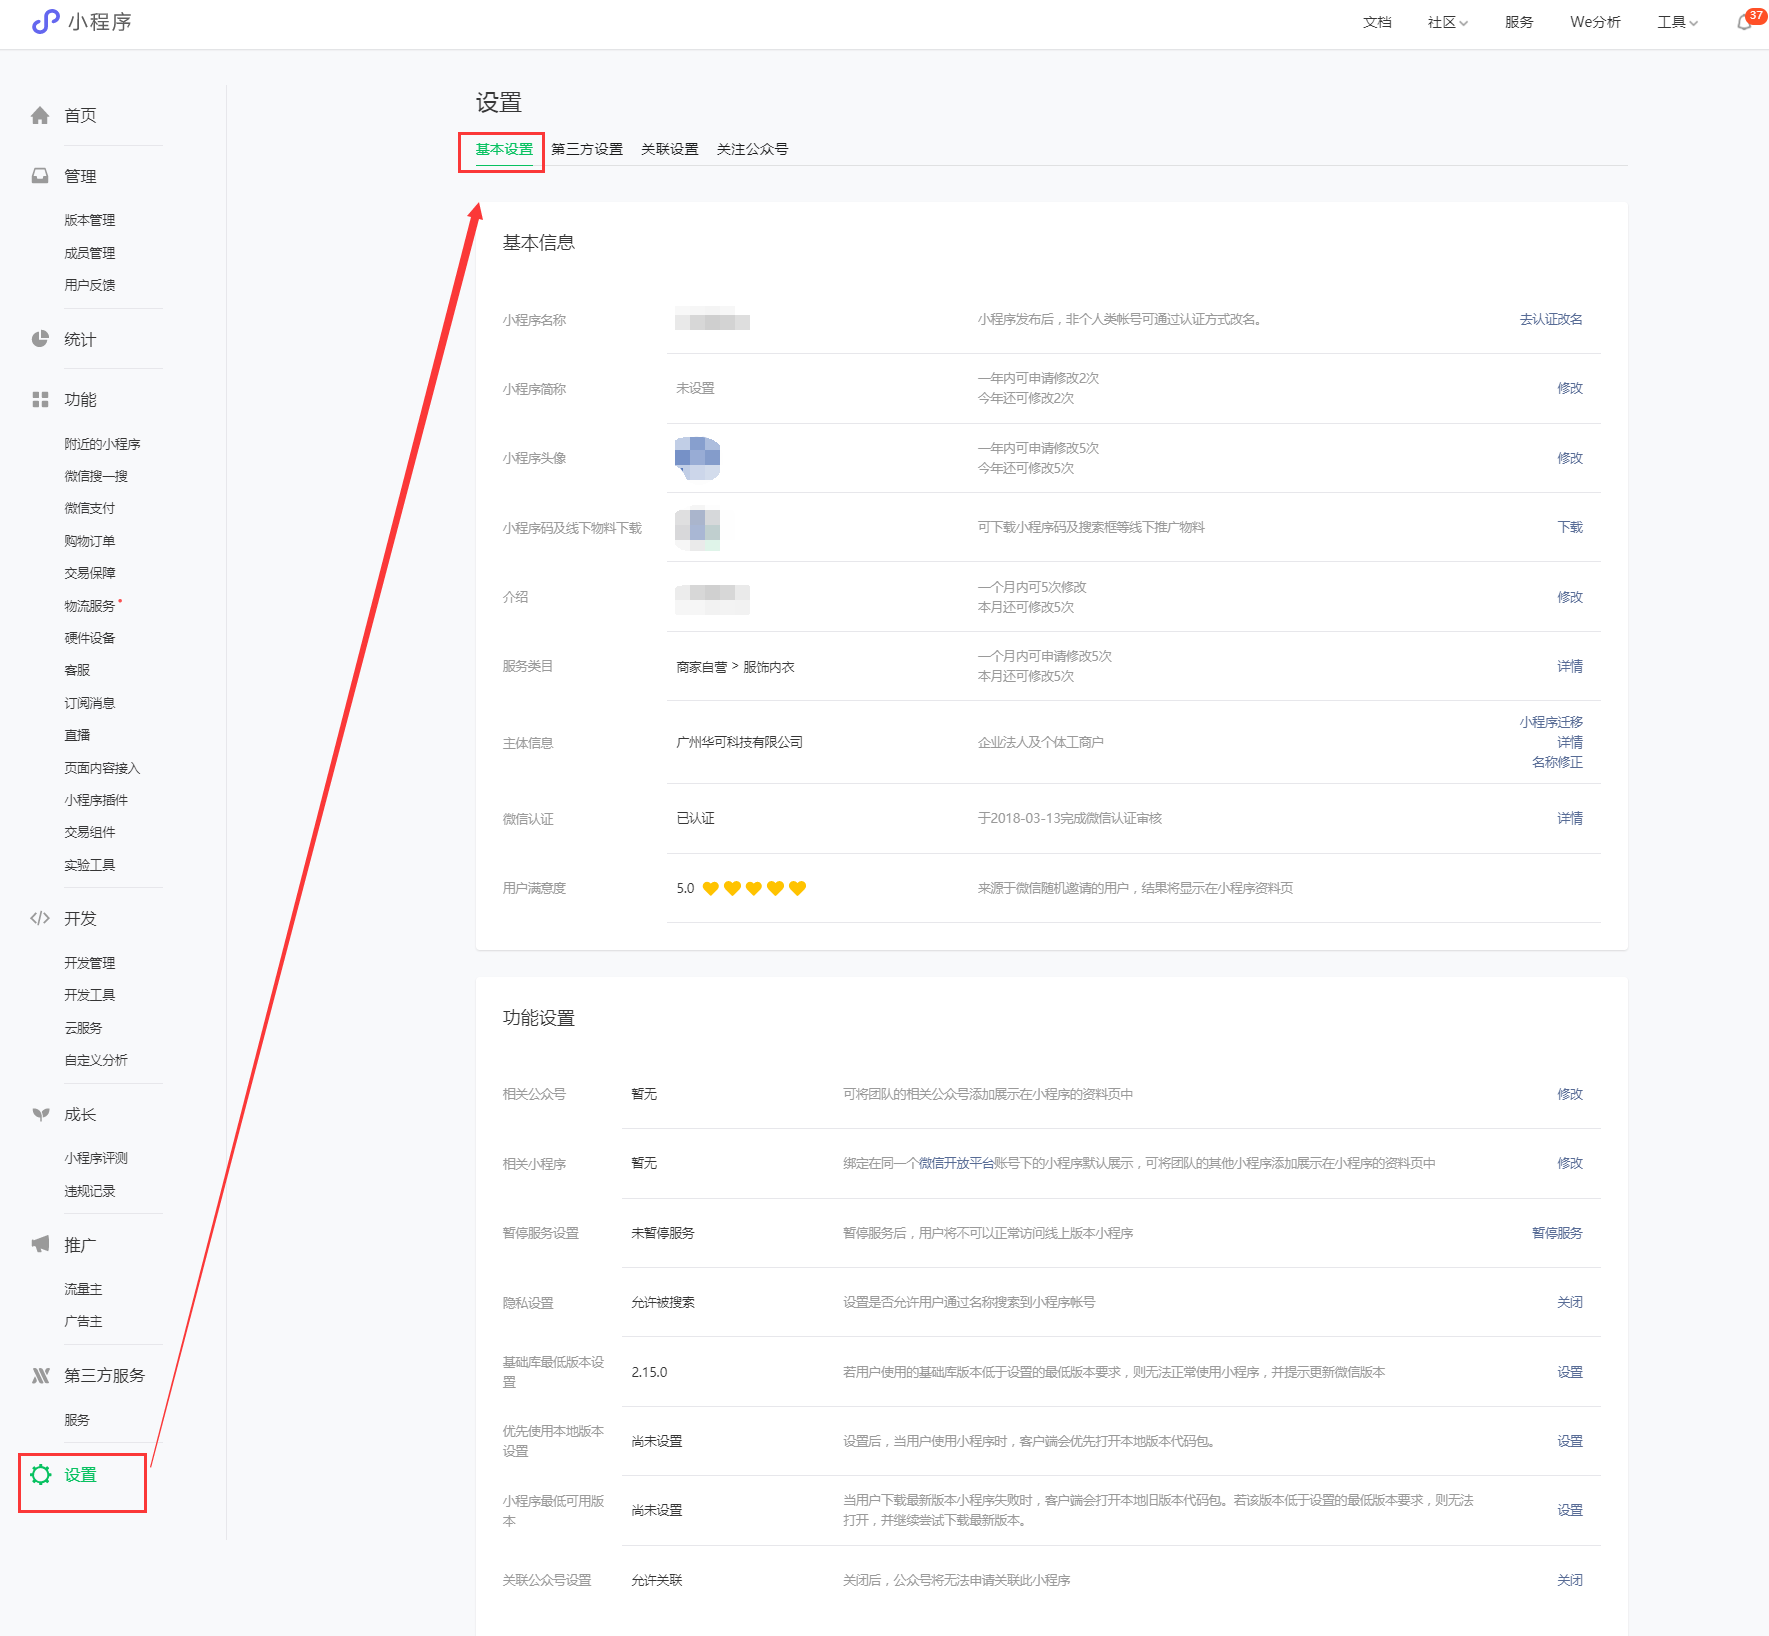Viewport: 1769px width, 1636px height.
Task: Open the 关注公众号 tab
Action: point(752,149)
